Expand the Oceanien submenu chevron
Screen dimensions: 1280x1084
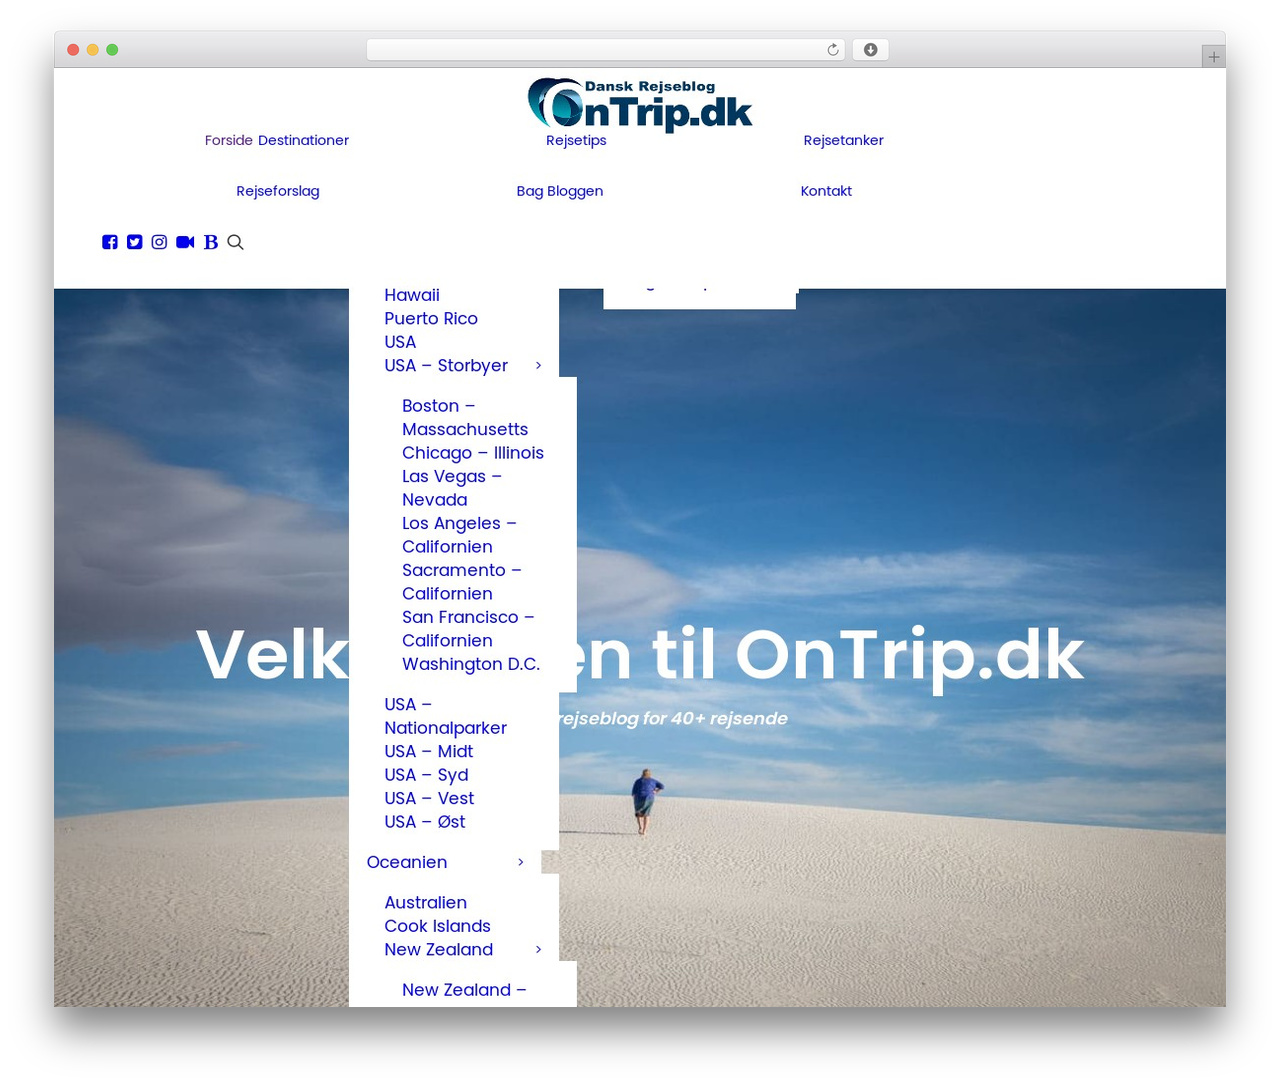click(520, 863)
